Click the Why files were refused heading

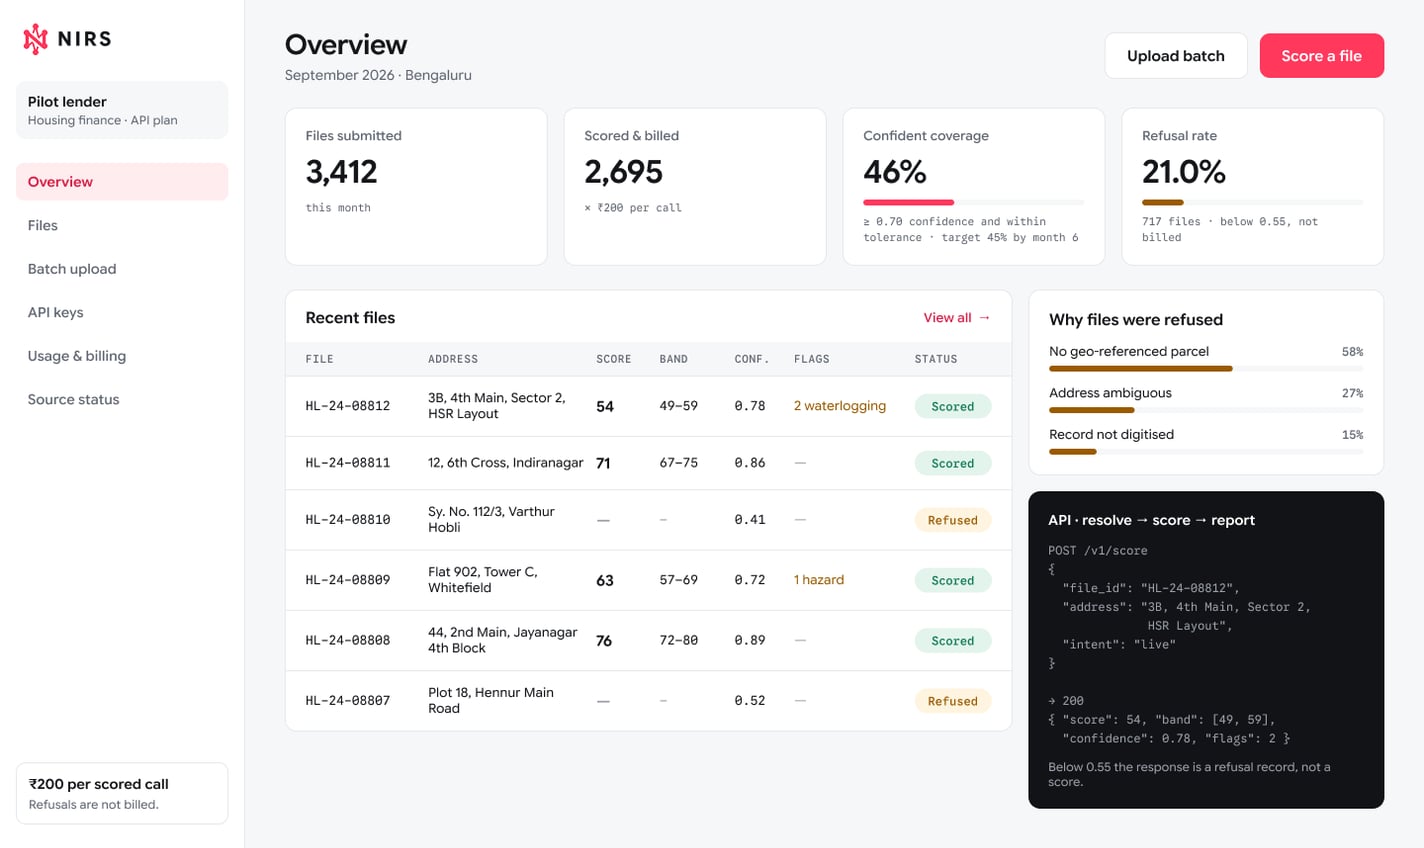(1136, 320)
